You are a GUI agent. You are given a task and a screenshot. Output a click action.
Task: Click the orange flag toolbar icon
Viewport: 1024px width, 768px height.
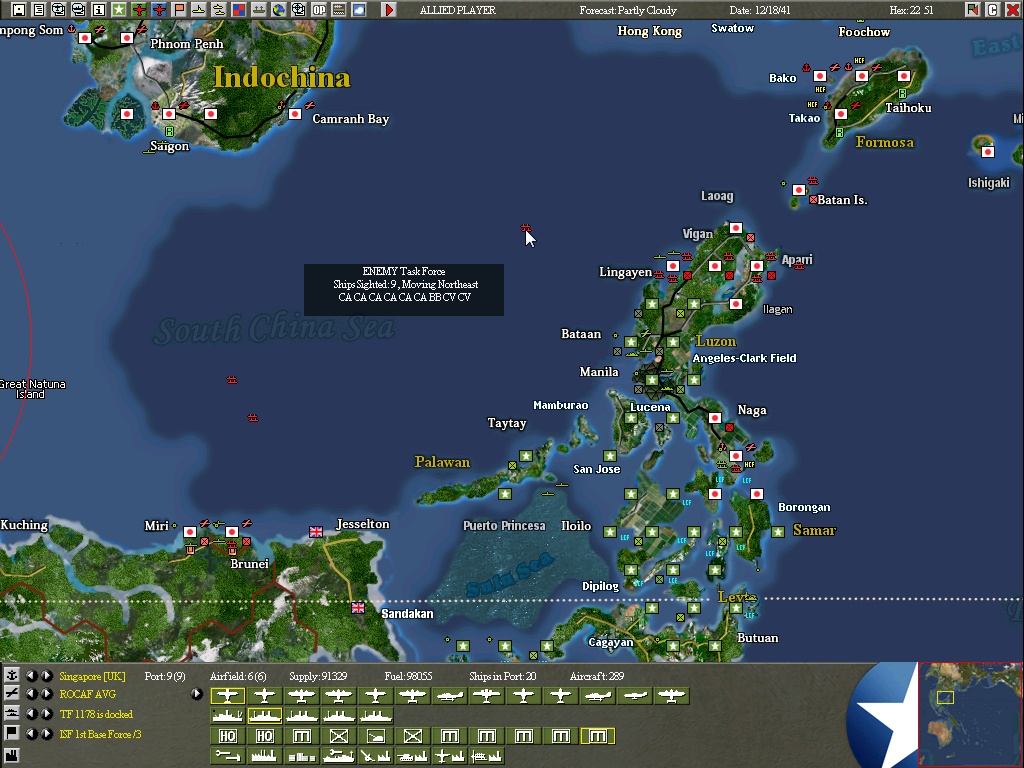178,10
